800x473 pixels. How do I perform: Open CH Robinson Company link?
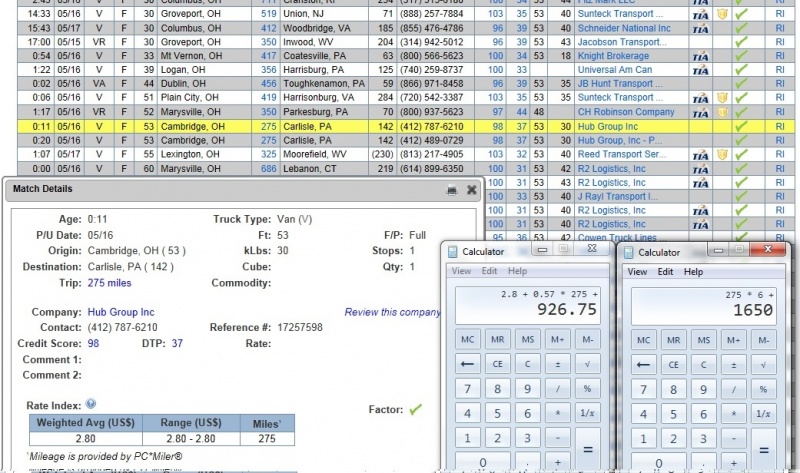626,112
